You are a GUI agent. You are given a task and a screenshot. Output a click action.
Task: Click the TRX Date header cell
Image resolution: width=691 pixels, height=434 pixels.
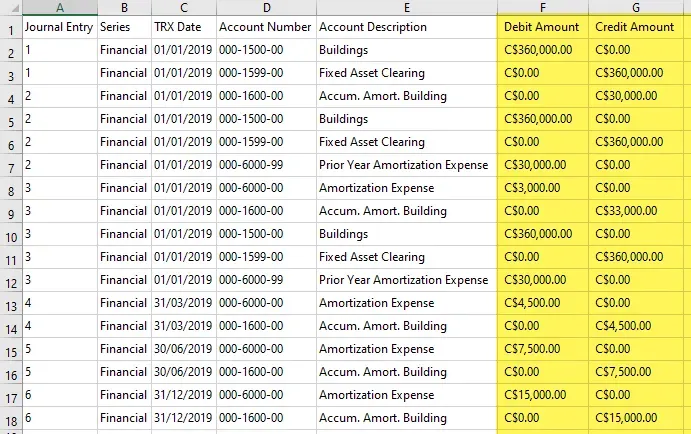[x=182, y=27]
